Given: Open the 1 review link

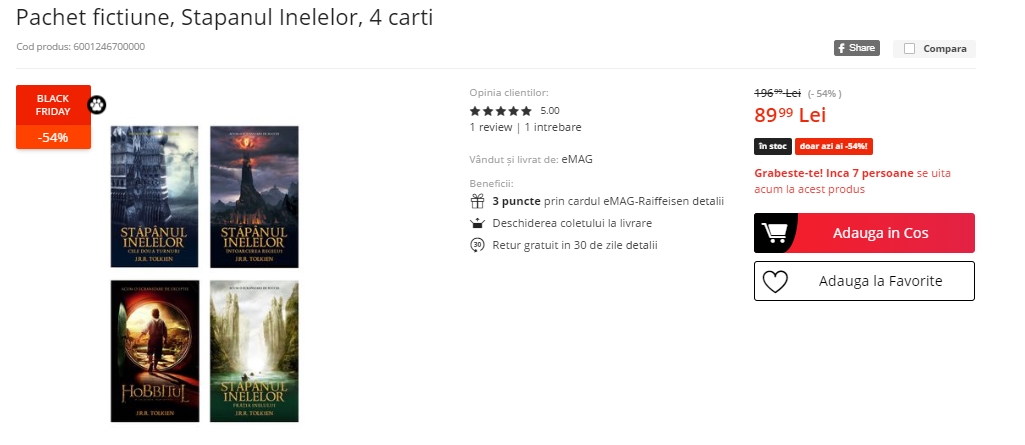Looking at the screenshot, I should pos(491,127).
